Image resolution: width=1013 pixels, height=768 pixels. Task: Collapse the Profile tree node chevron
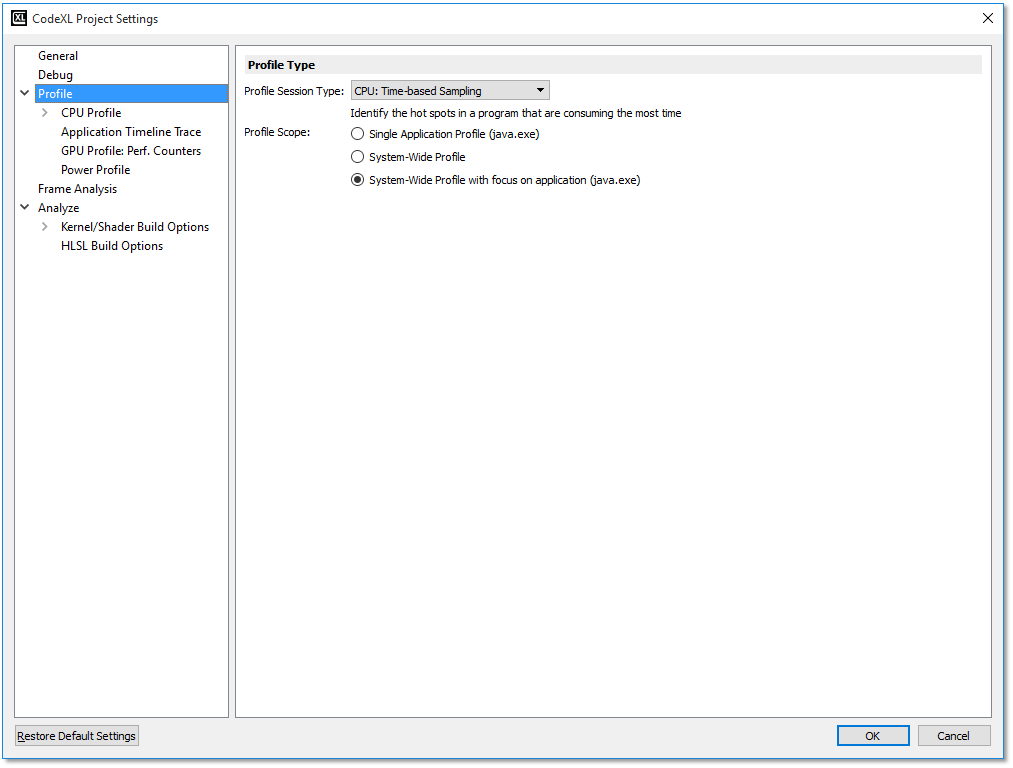25,93
